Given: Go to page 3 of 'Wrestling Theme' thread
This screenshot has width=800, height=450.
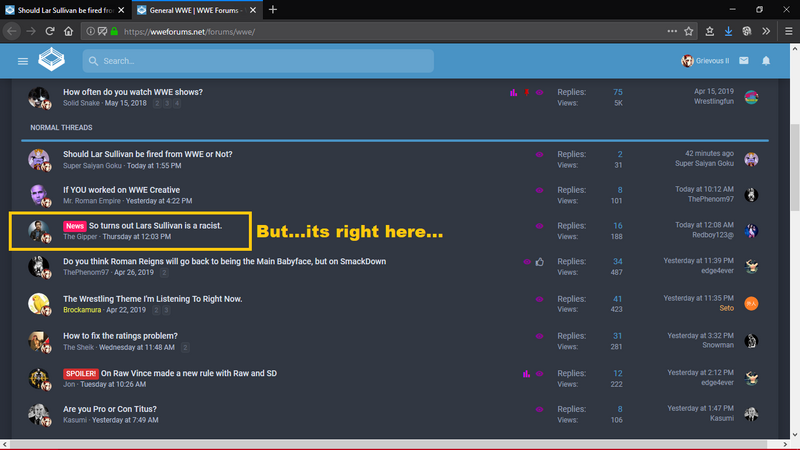Looking at the screenshot, I should pos(166,310).
